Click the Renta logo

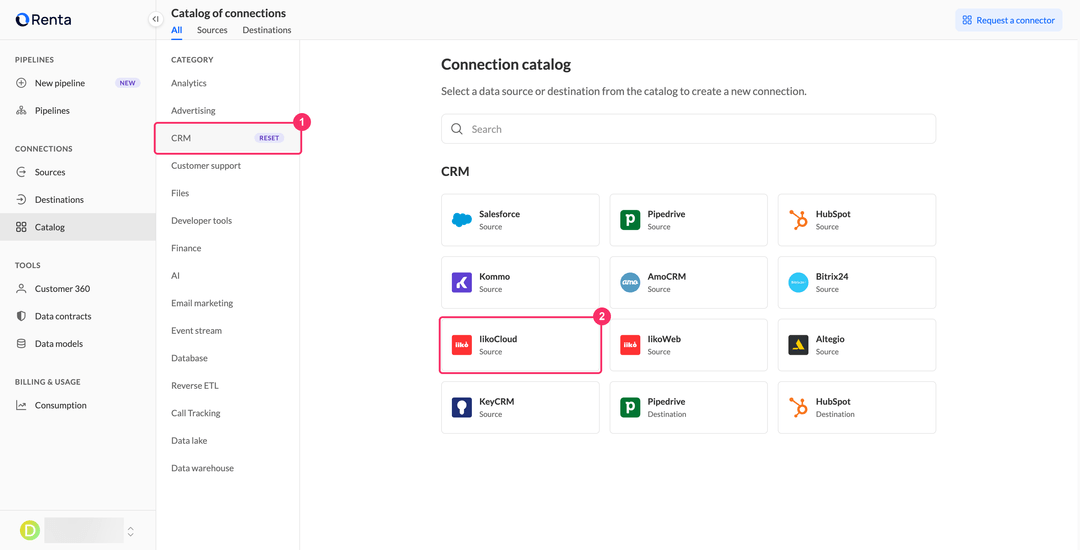pyautogui.click(x=43, y=20)
